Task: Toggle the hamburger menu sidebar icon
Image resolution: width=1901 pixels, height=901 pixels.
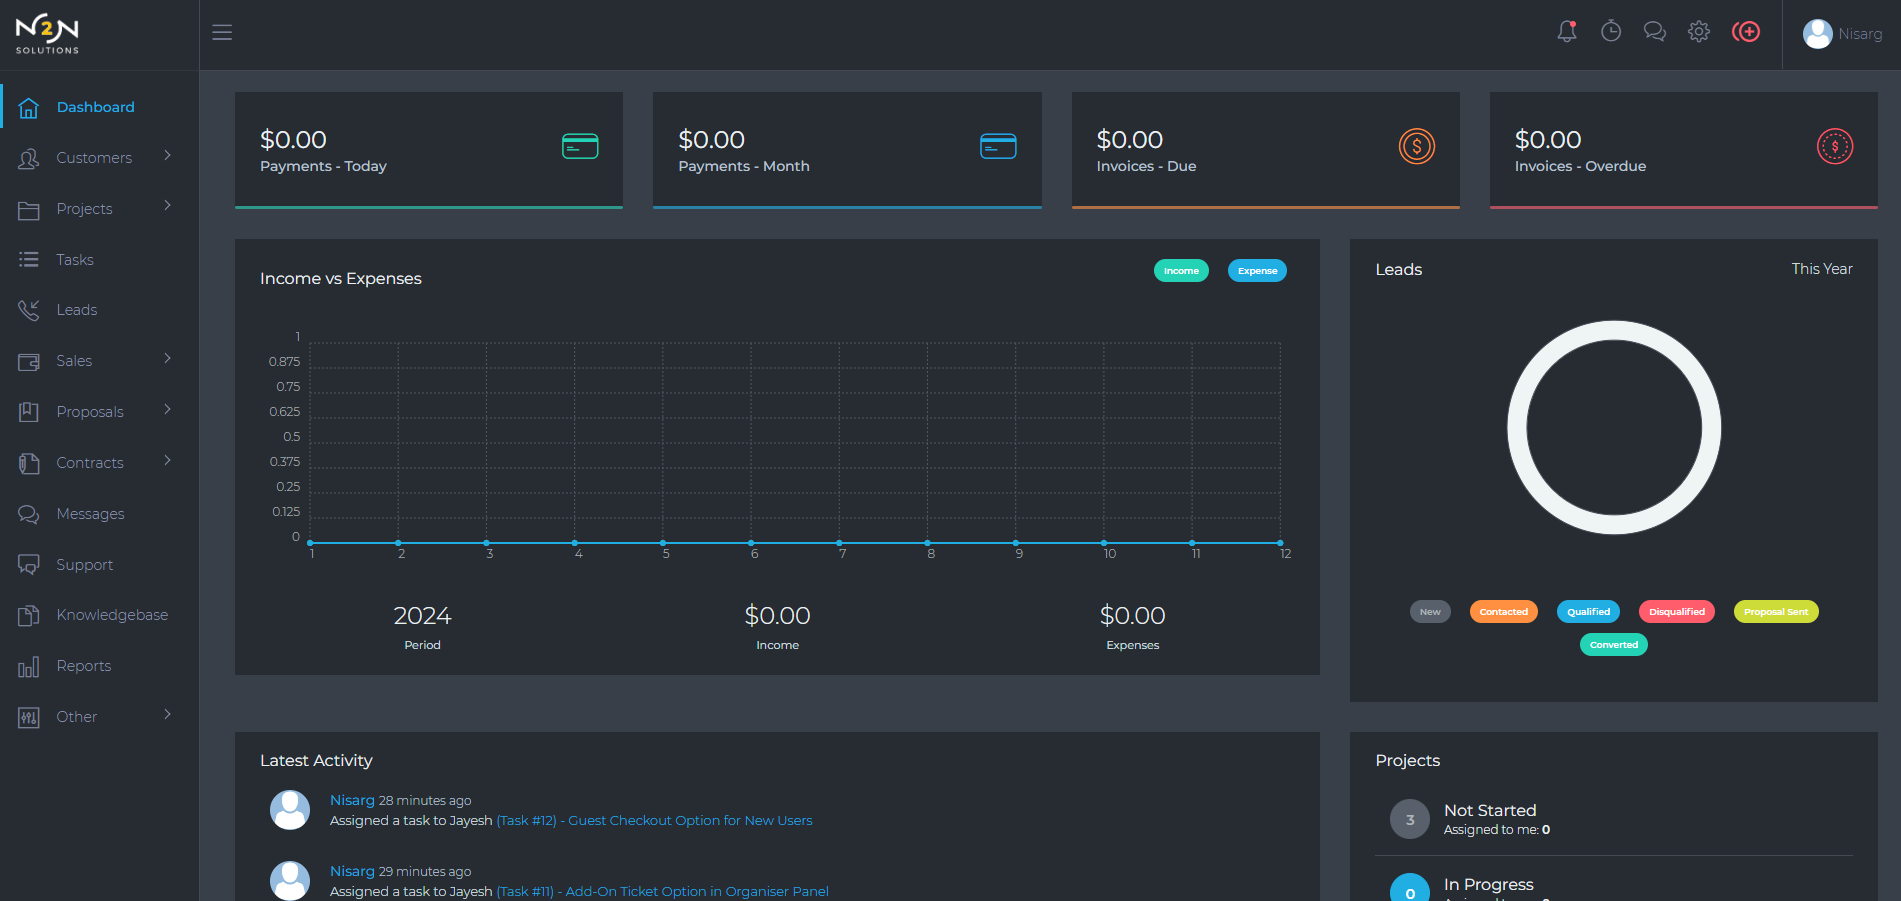Action: [x=222, y=32]
